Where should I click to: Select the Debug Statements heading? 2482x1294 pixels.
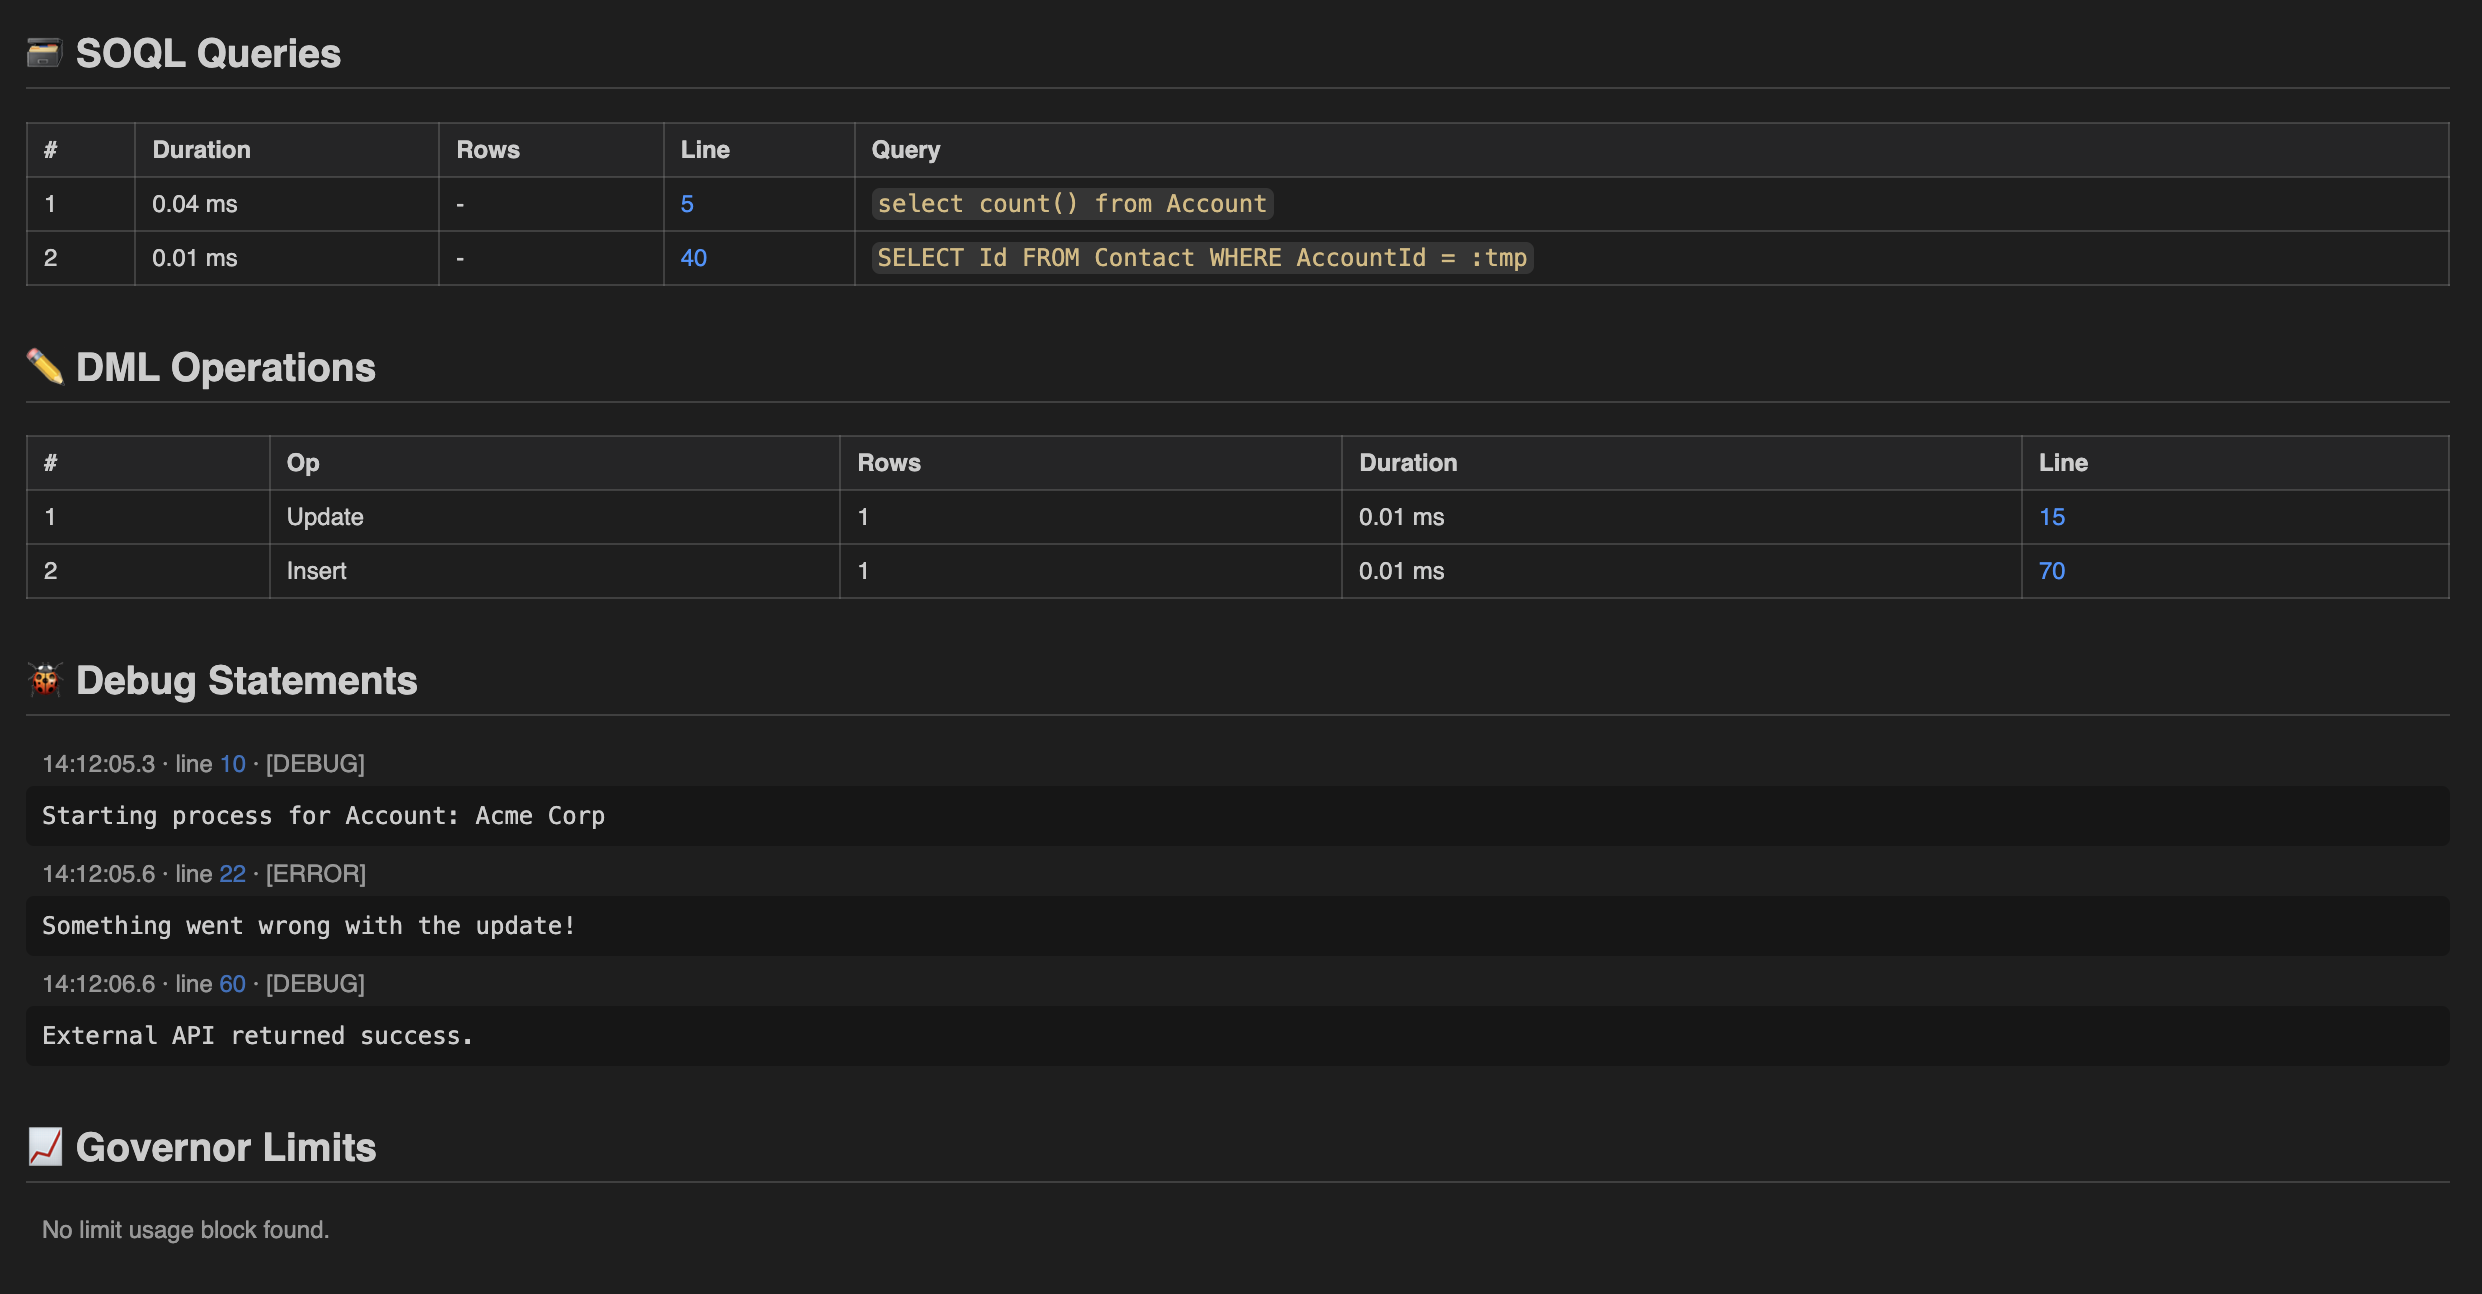coord(246,680)
